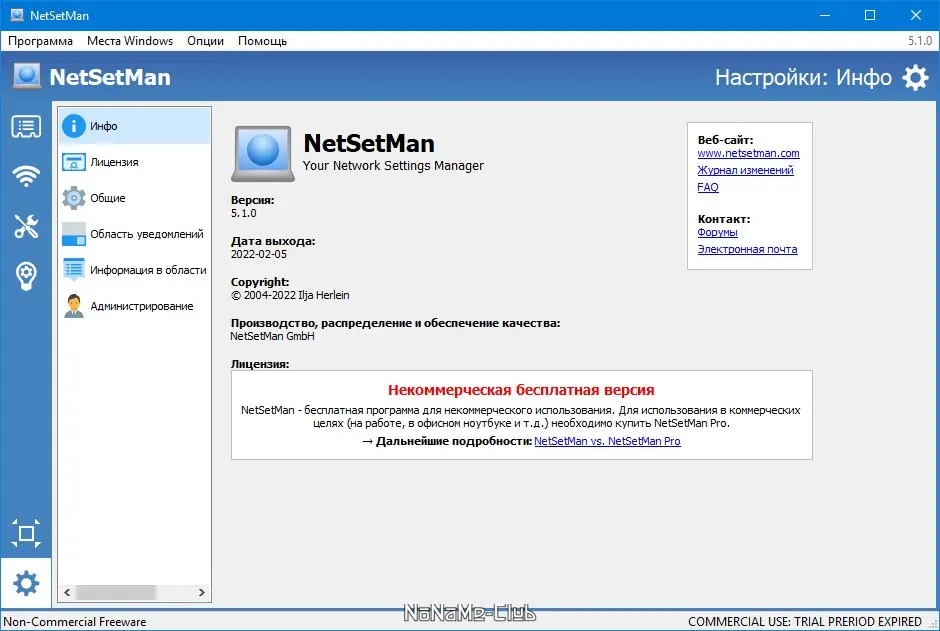Open the Опции menu
Image resolution: width=940 pixels, height=631 pixels.
coord(206,41)
